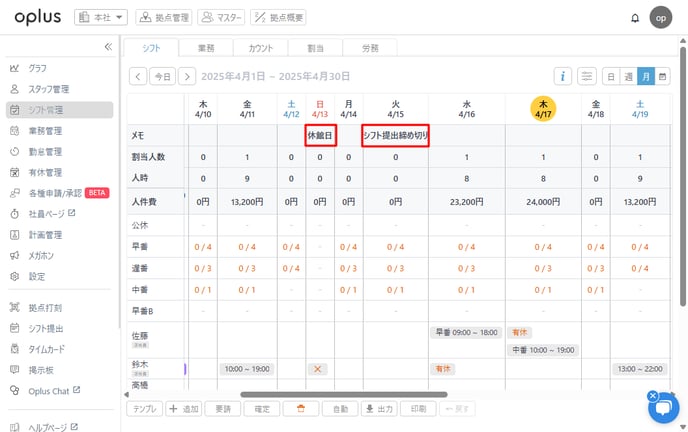Click the info icon button

click(x=564, y=76)
